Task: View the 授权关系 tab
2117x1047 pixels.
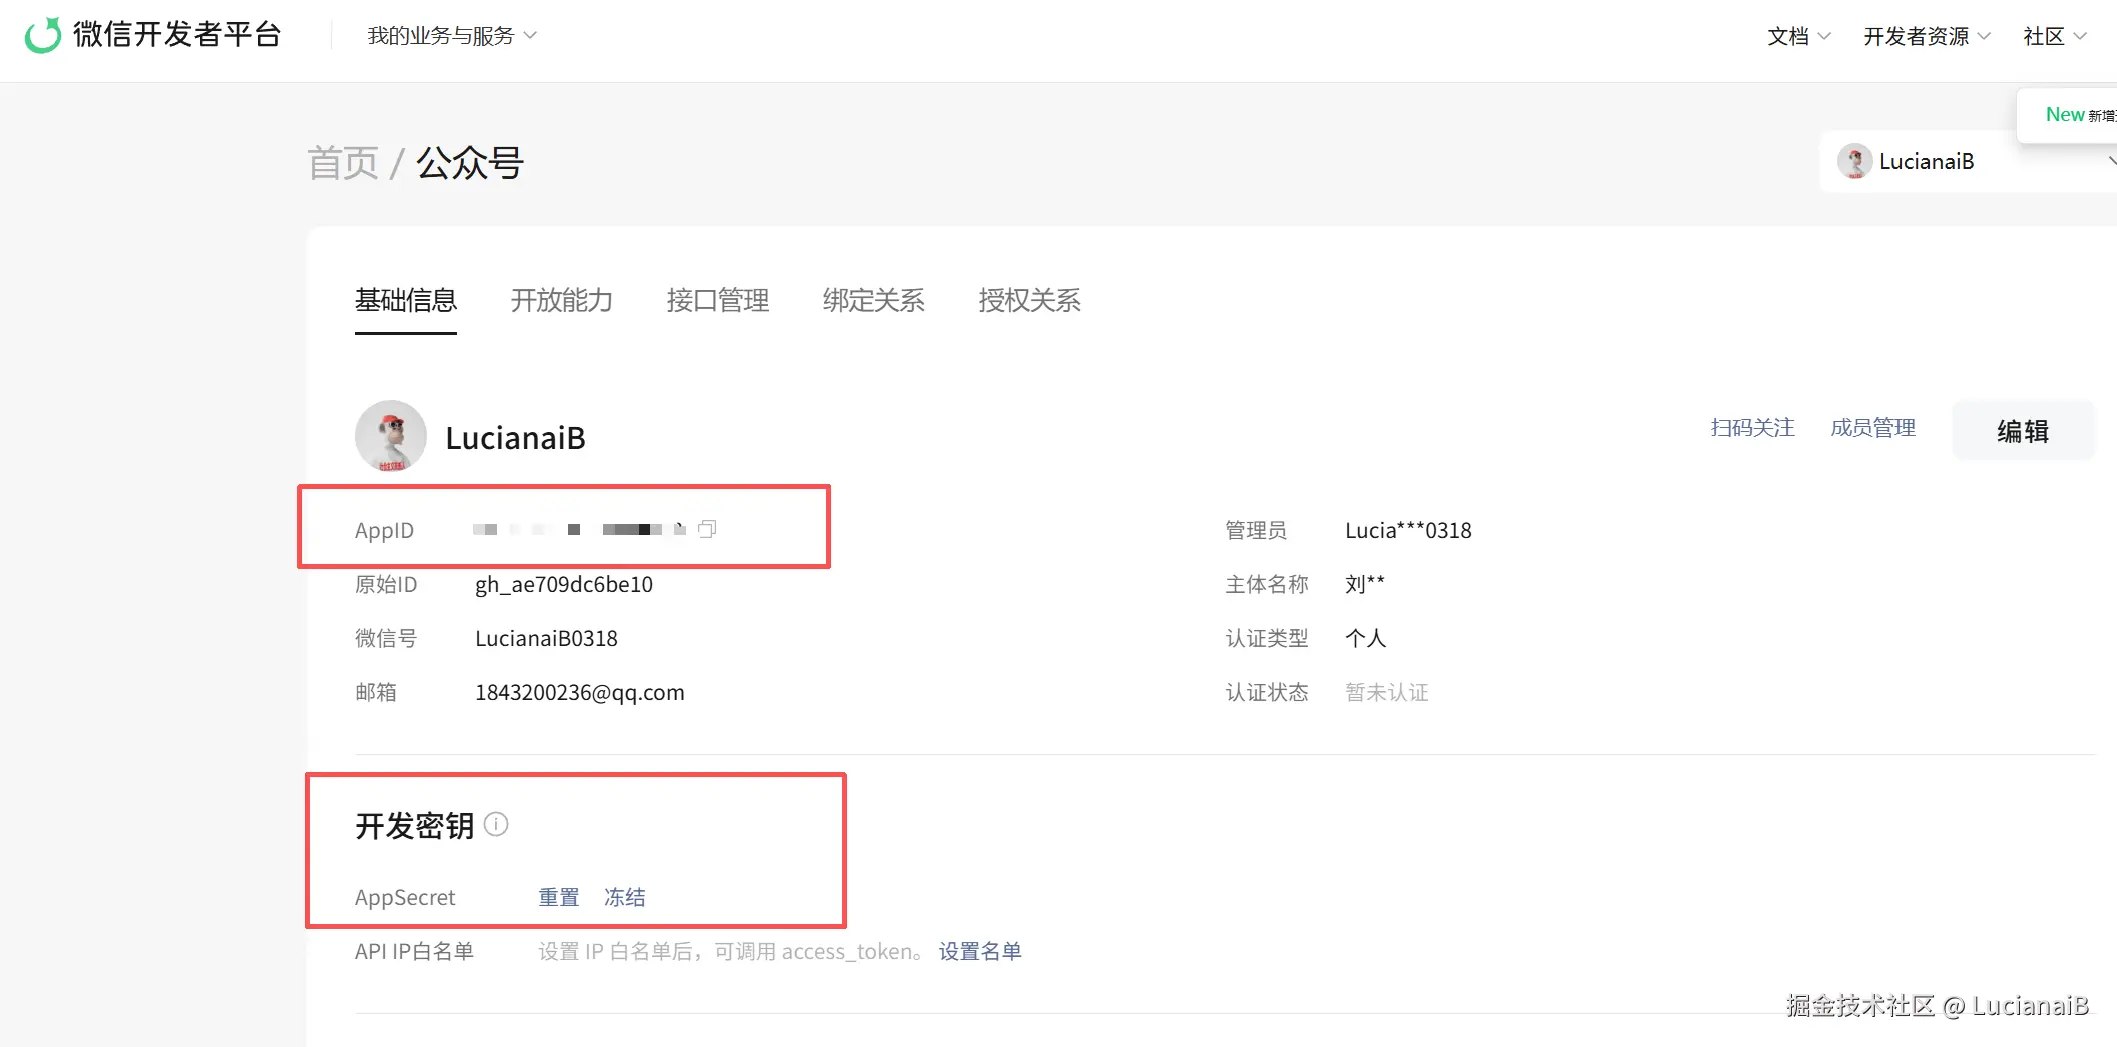Action: click(1029, 300)
